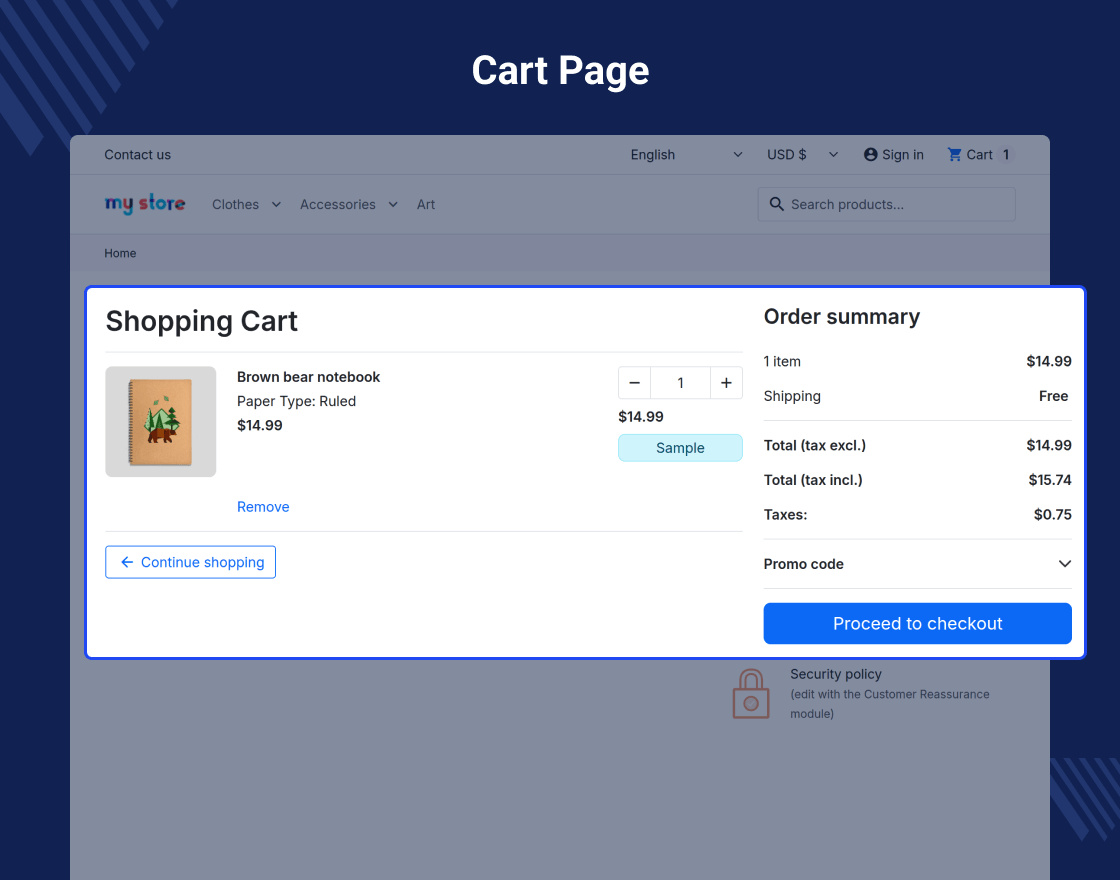Click the search magnifier icon
The height and width of the screenshot is (880, 1120).
776,204
